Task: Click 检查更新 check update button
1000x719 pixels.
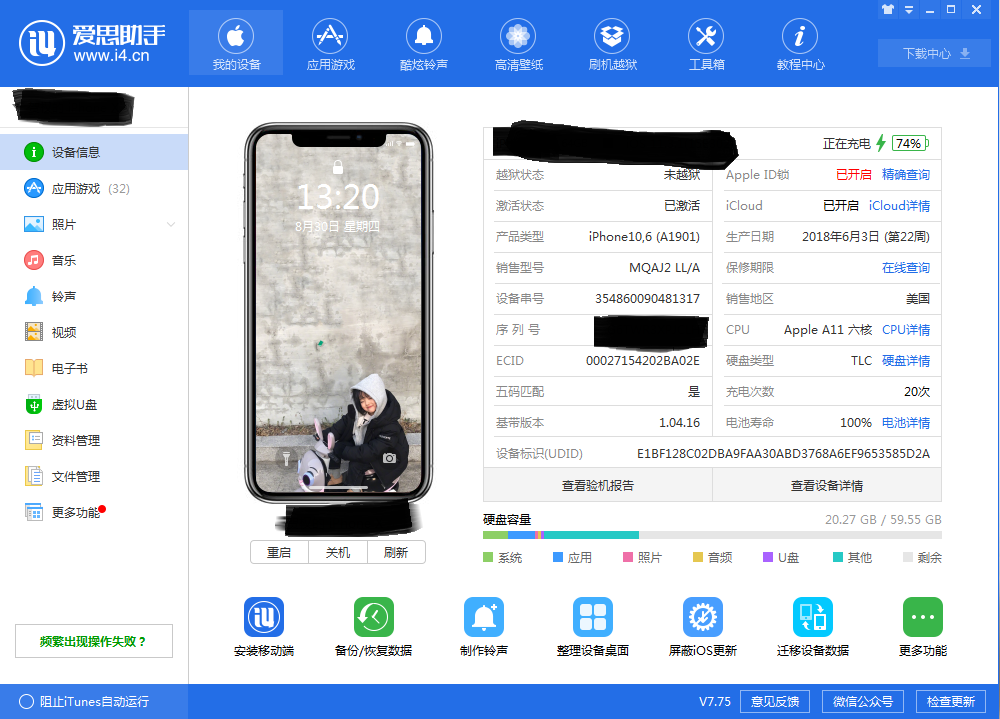Action: 950,702
